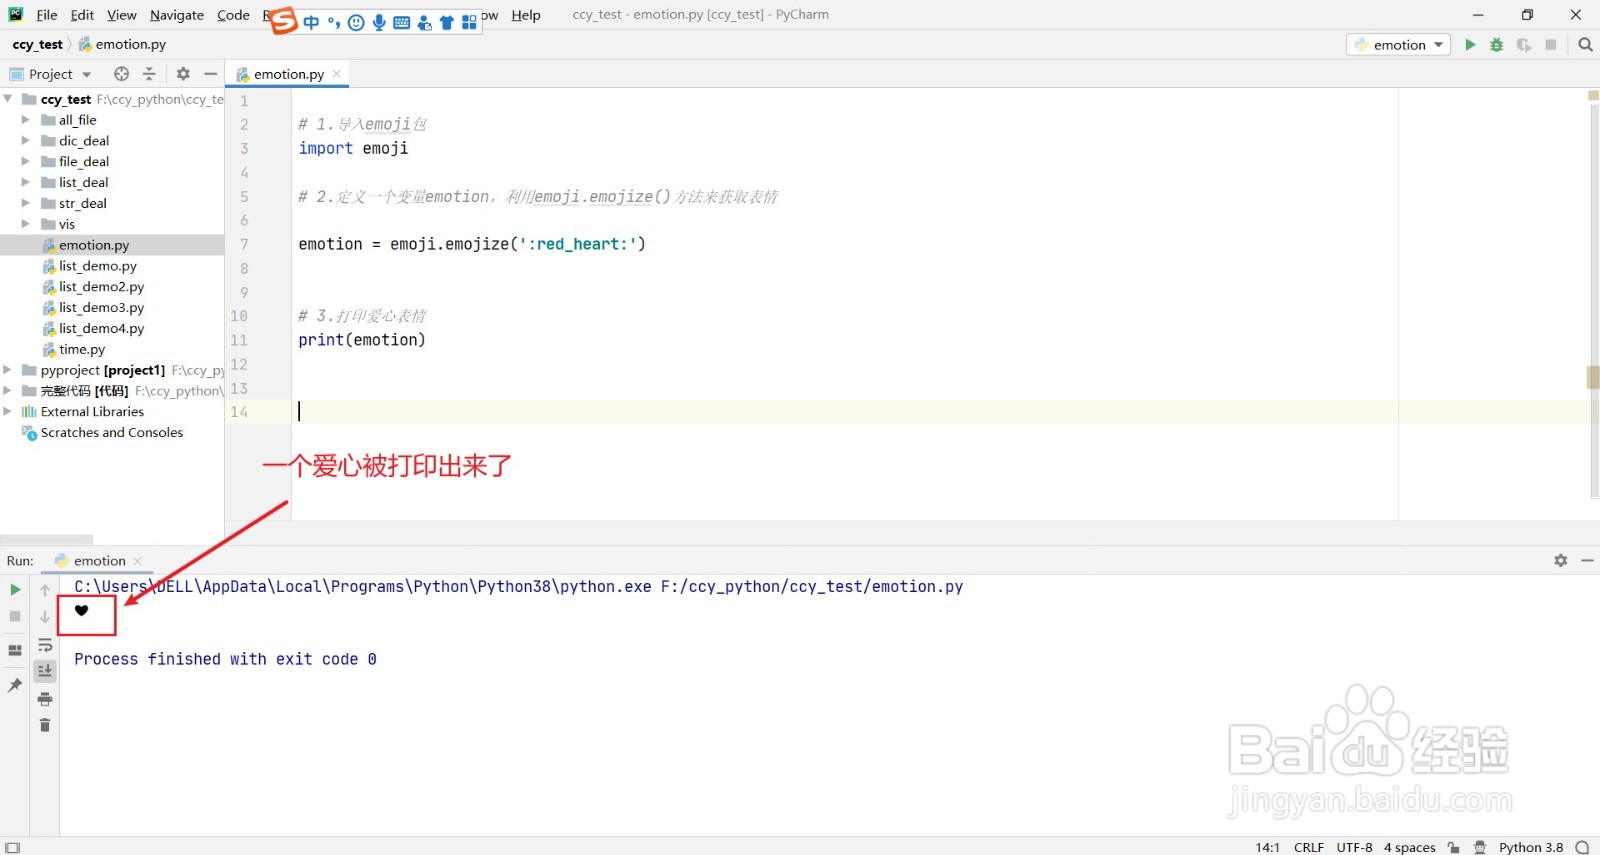Run the emotion configuration from toolbar
Viewport: 1600px width, 855px height.
(1470, 45)
